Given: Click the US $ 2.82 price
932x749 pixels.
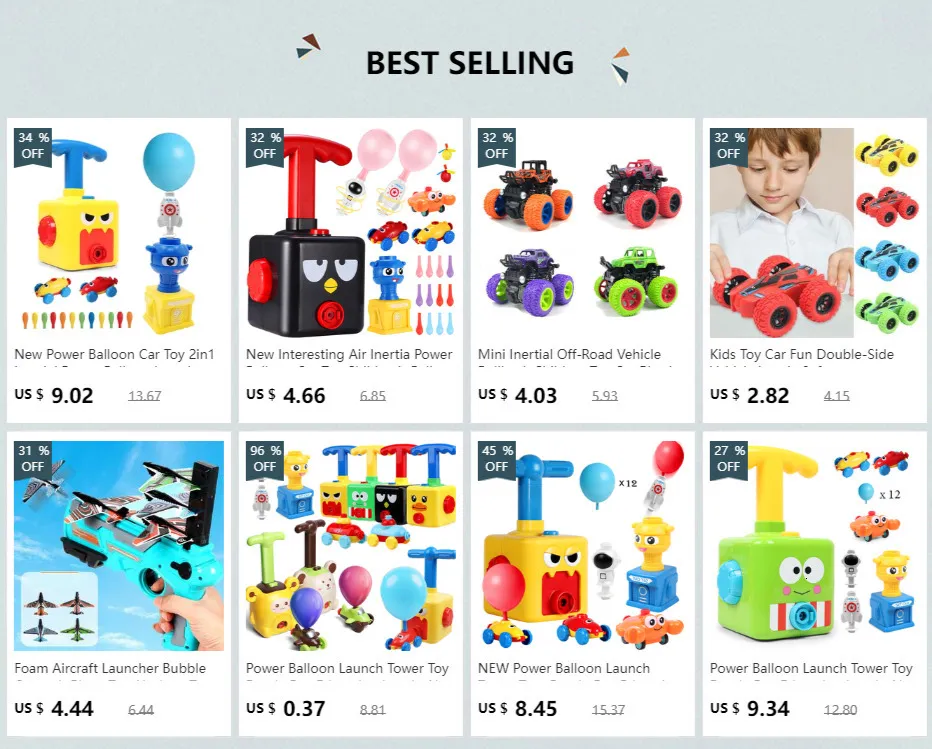Looking at the screenshot, I should coord(750,395).
